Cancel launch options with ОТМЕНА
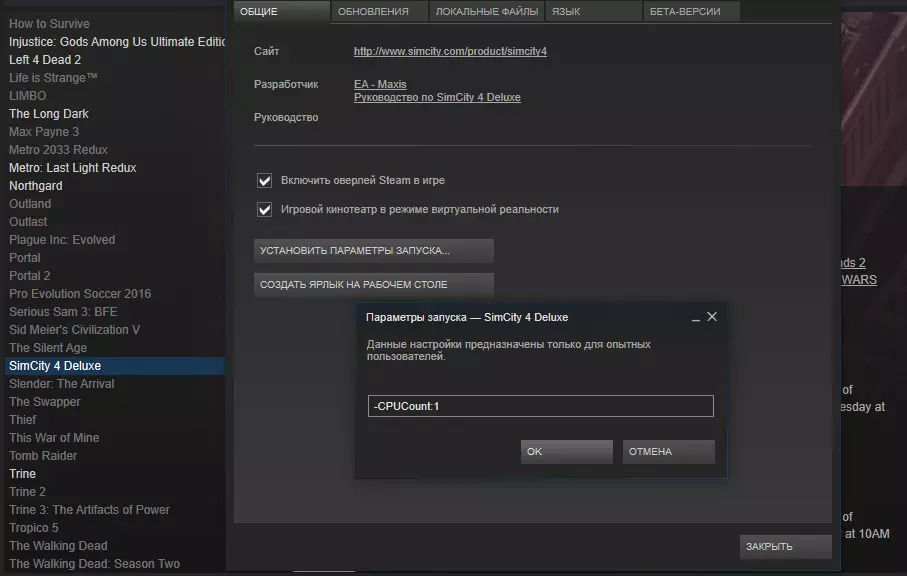This screenshot has height=576, width=907. click(668, 452)
